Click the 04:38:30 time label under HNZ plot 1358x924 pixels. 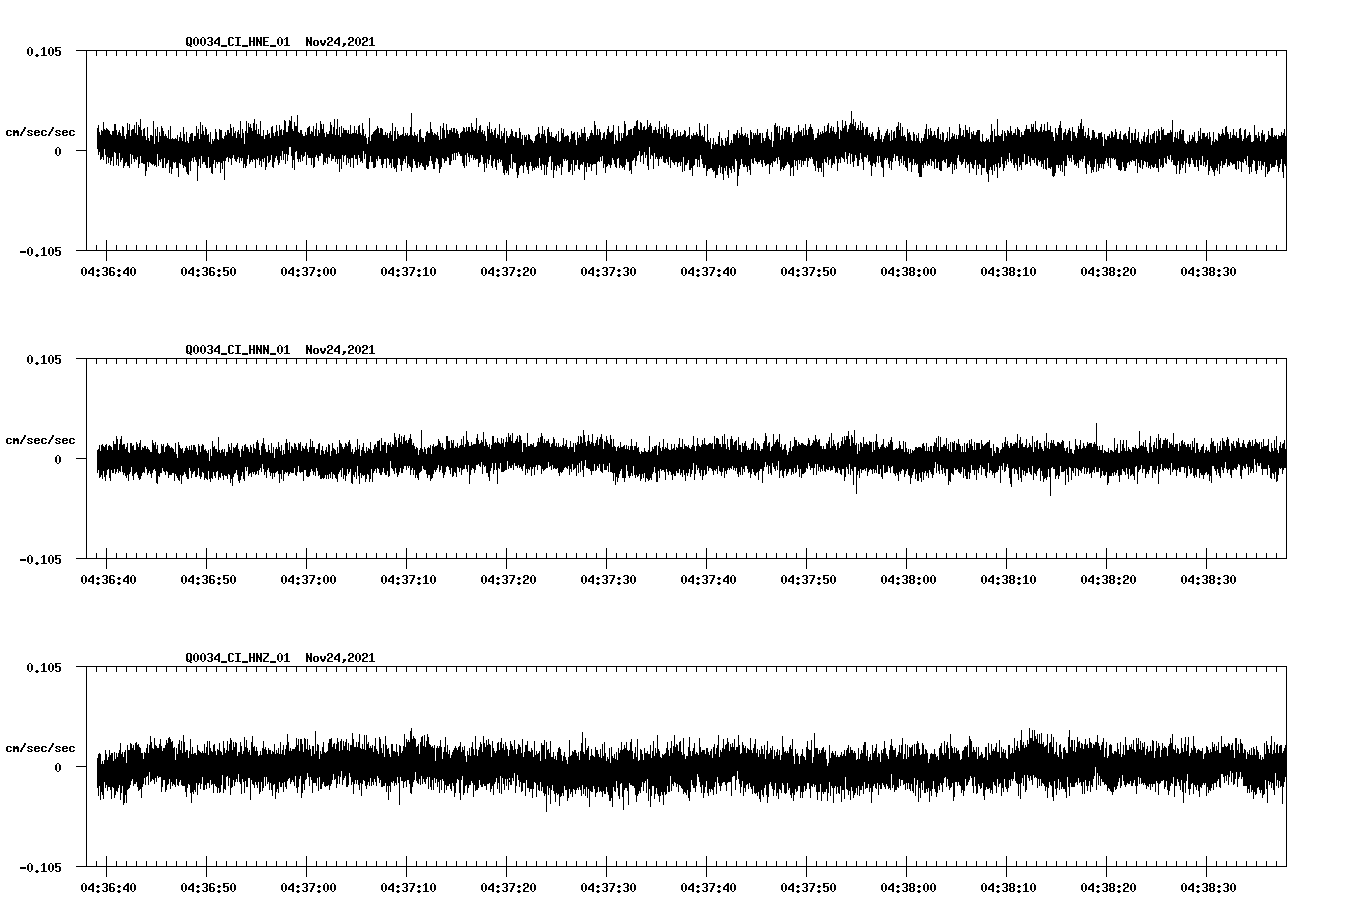[x=1208, y=888]
